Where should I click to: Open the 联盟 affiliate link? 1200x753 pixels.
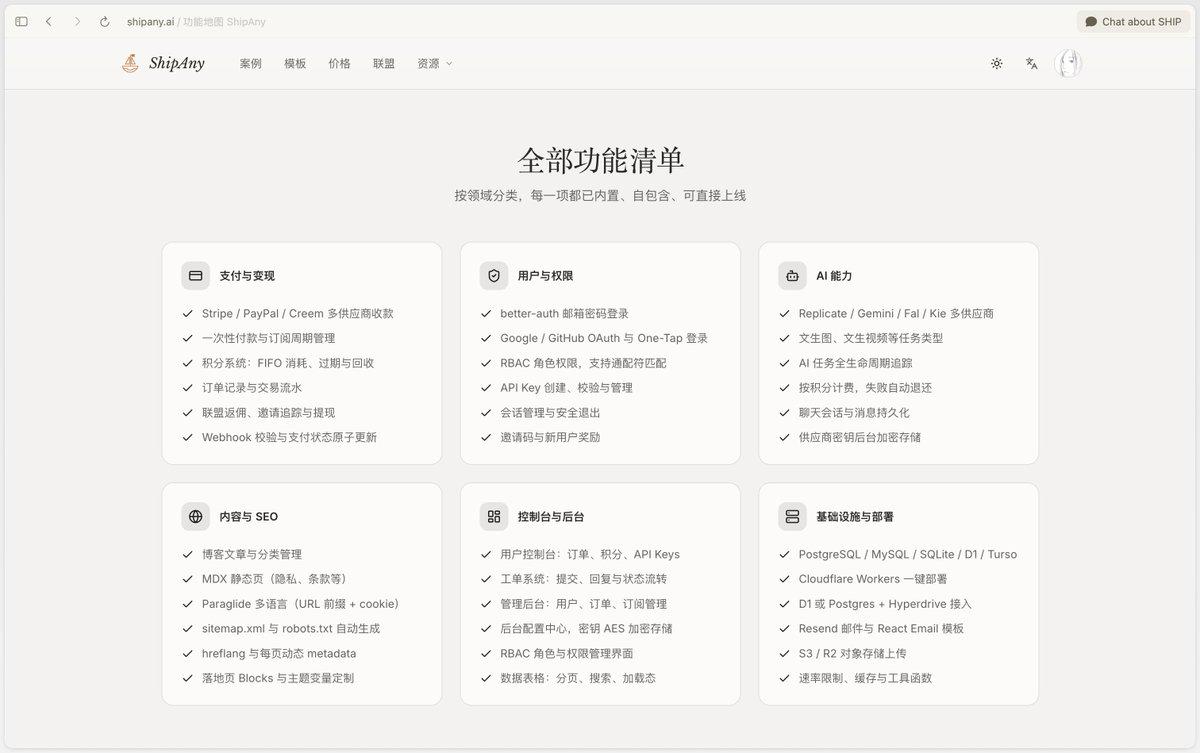pyautogui.click(x=384, y=63)
